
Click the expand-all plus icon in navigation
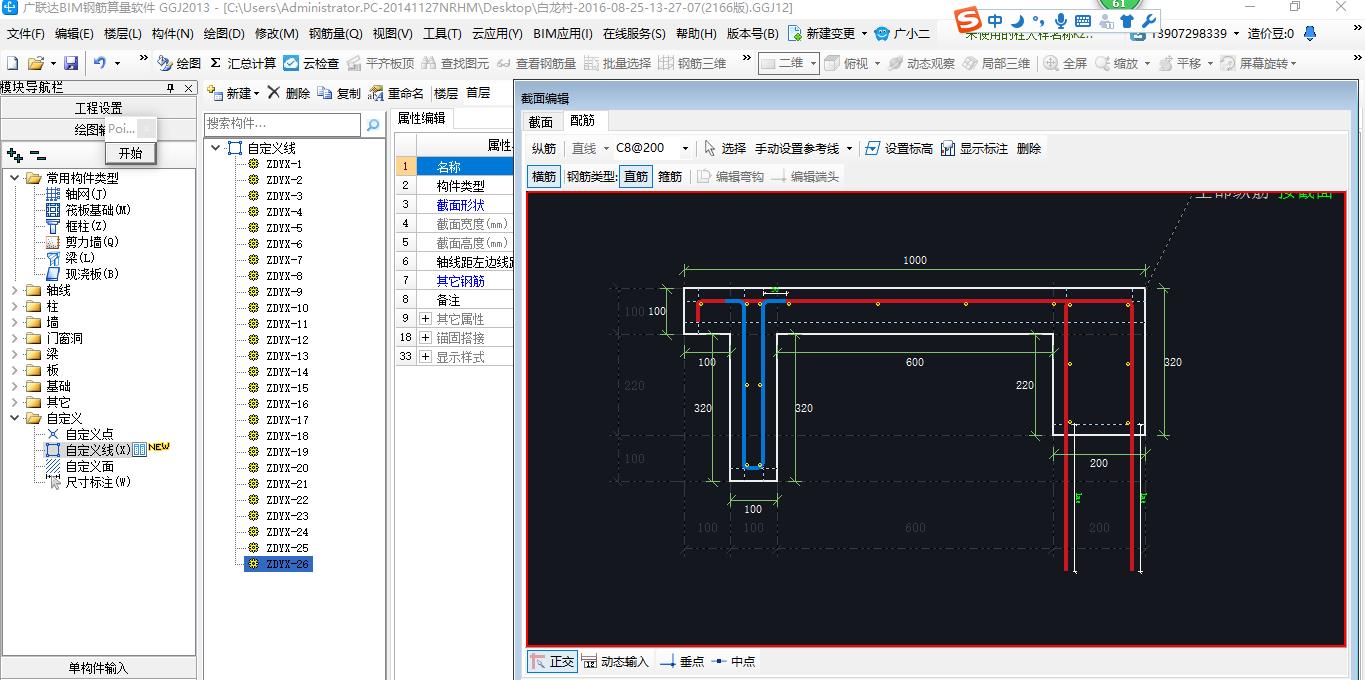point(14,155)
